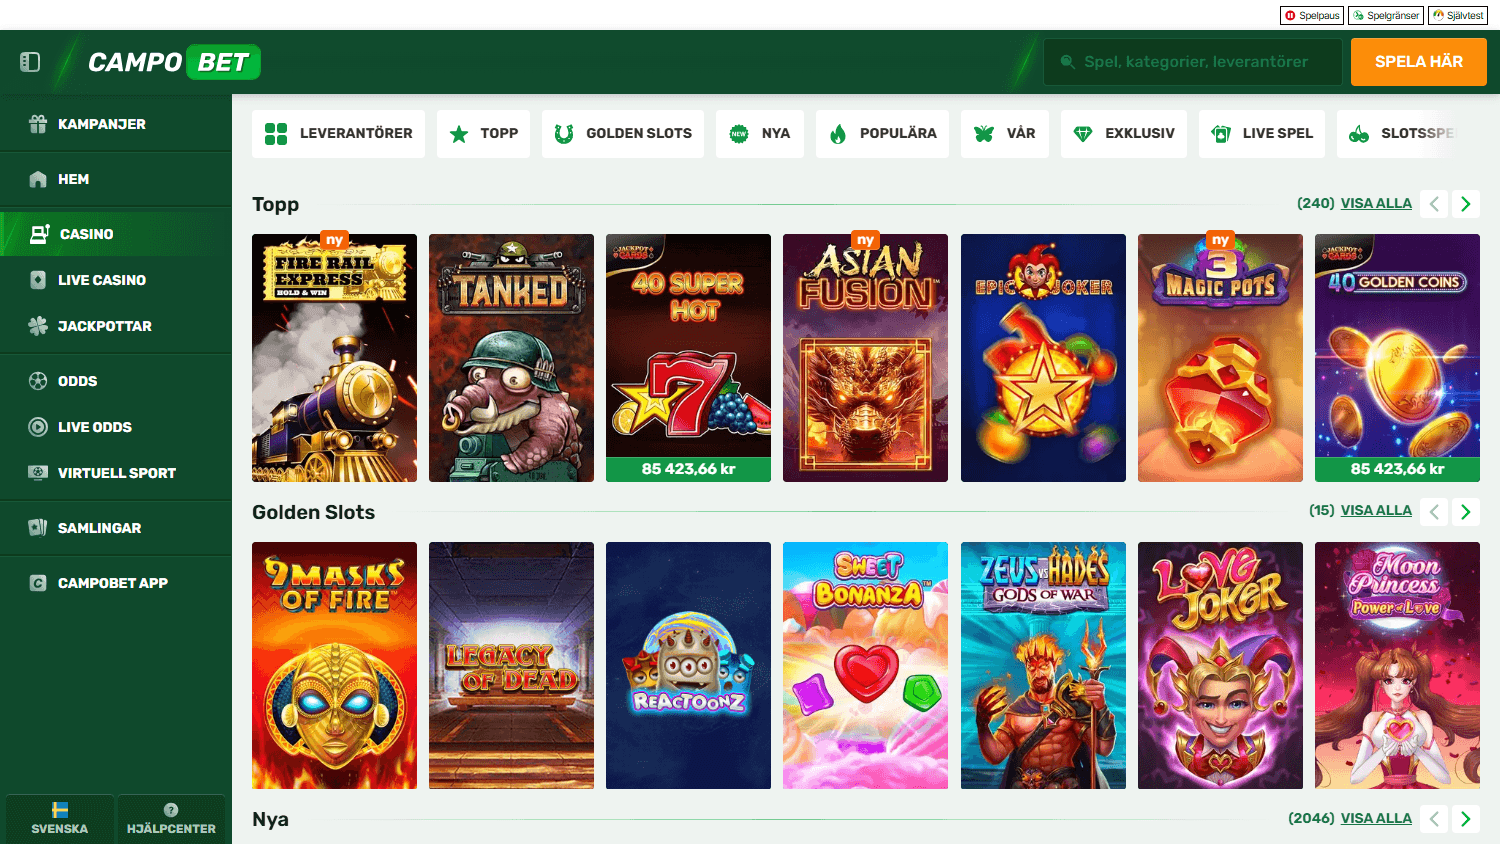Launch 9 Masks of Fire
This screenshot has height=844, width=1500.
point(334,665)
